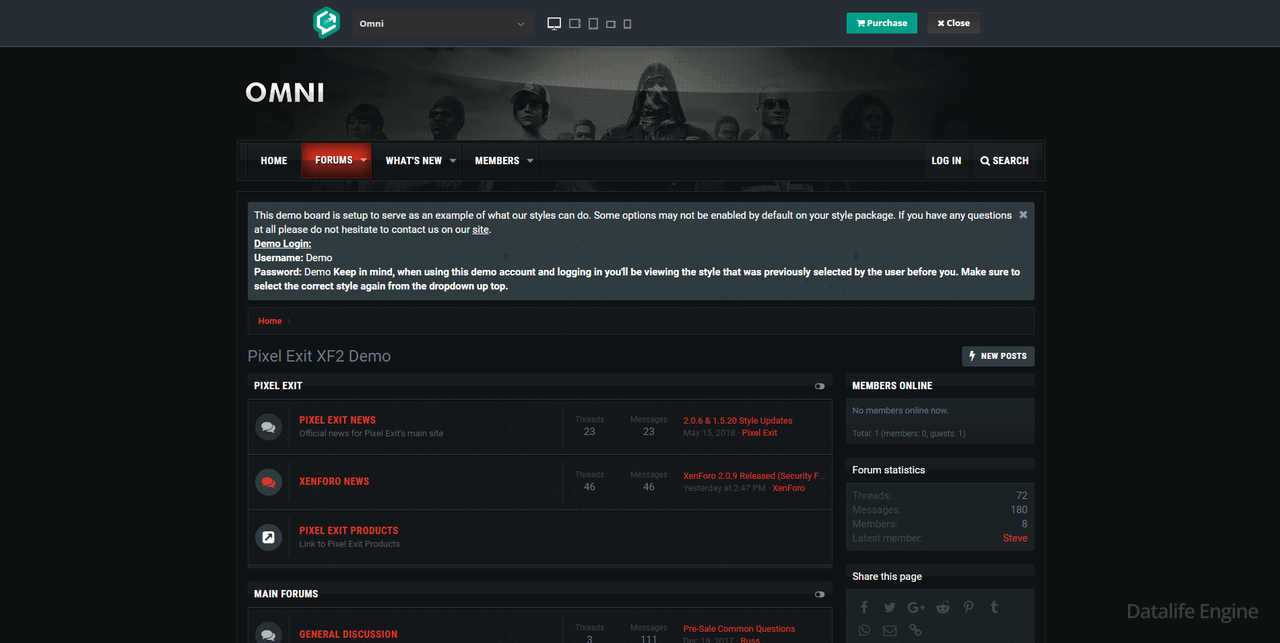The width and height of the screenshot is (1280, 643).
Task: Expand the Forums menu arrow
Action: tap(364, 161)
